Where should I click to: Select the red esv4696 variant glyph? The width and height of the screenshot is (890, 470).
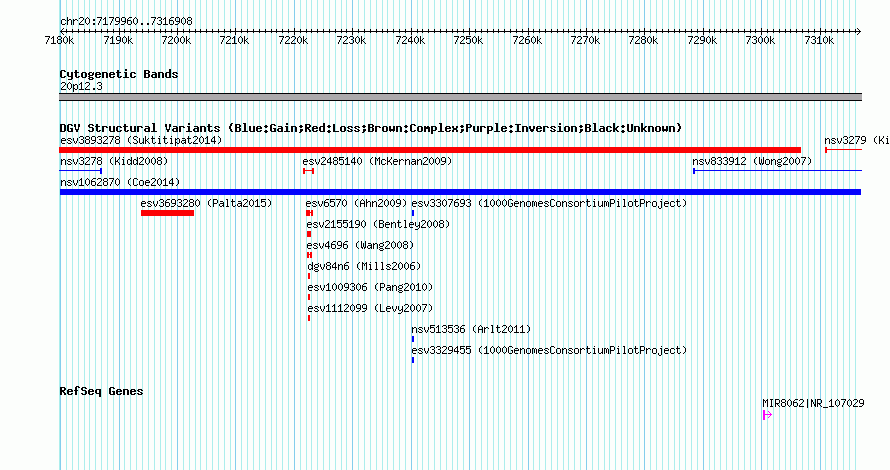click(309, 255)
